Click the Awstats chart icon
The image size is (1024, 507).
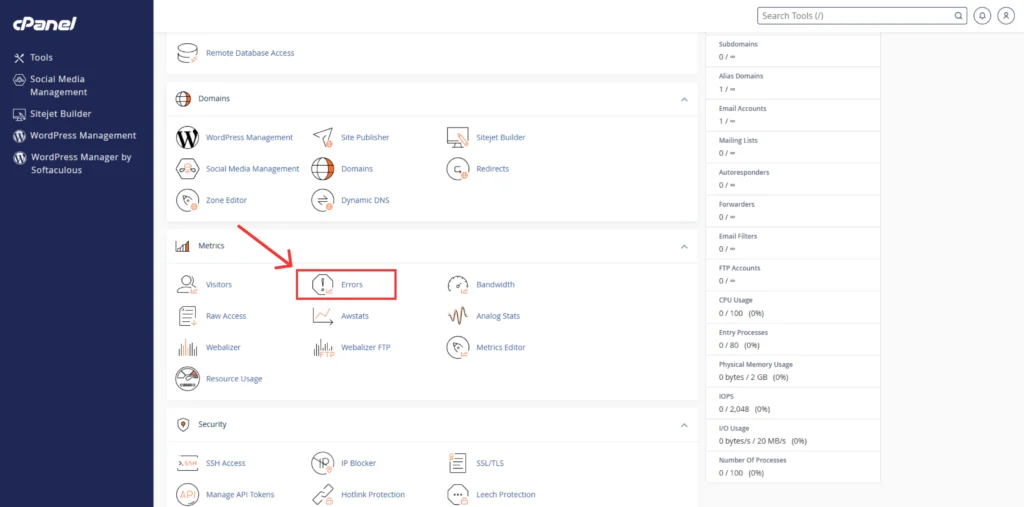point(323,316)
